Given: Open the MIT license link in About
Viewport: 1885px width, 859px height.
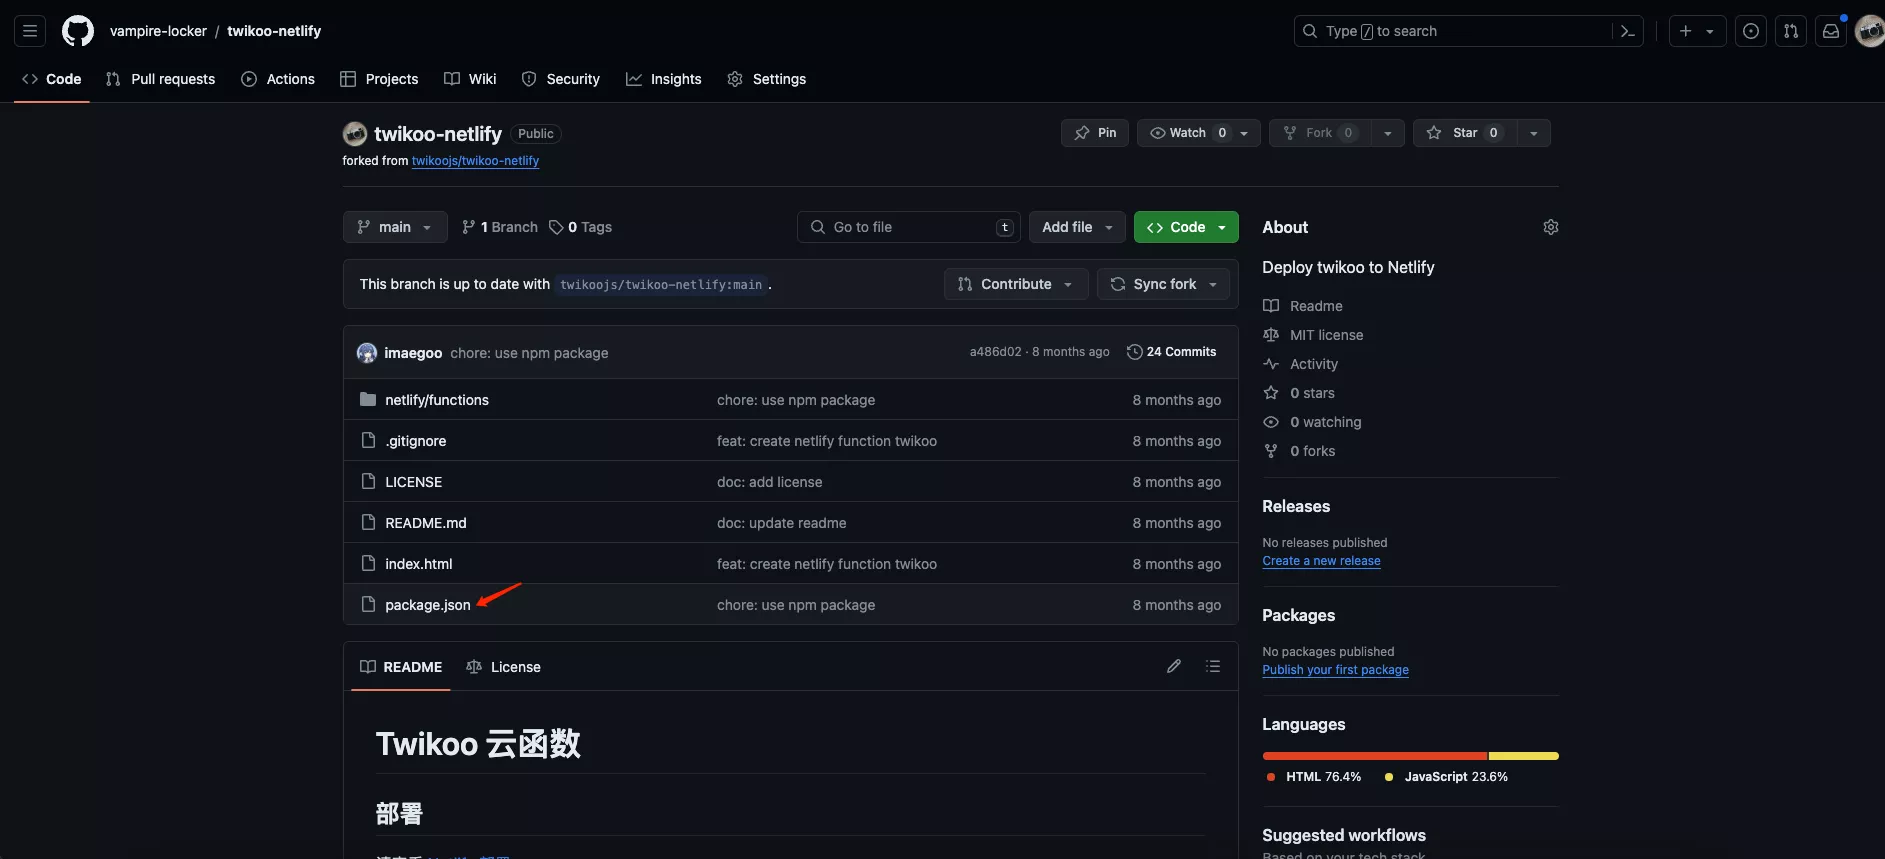Looking at the screenshot, I should (1326, 335).
